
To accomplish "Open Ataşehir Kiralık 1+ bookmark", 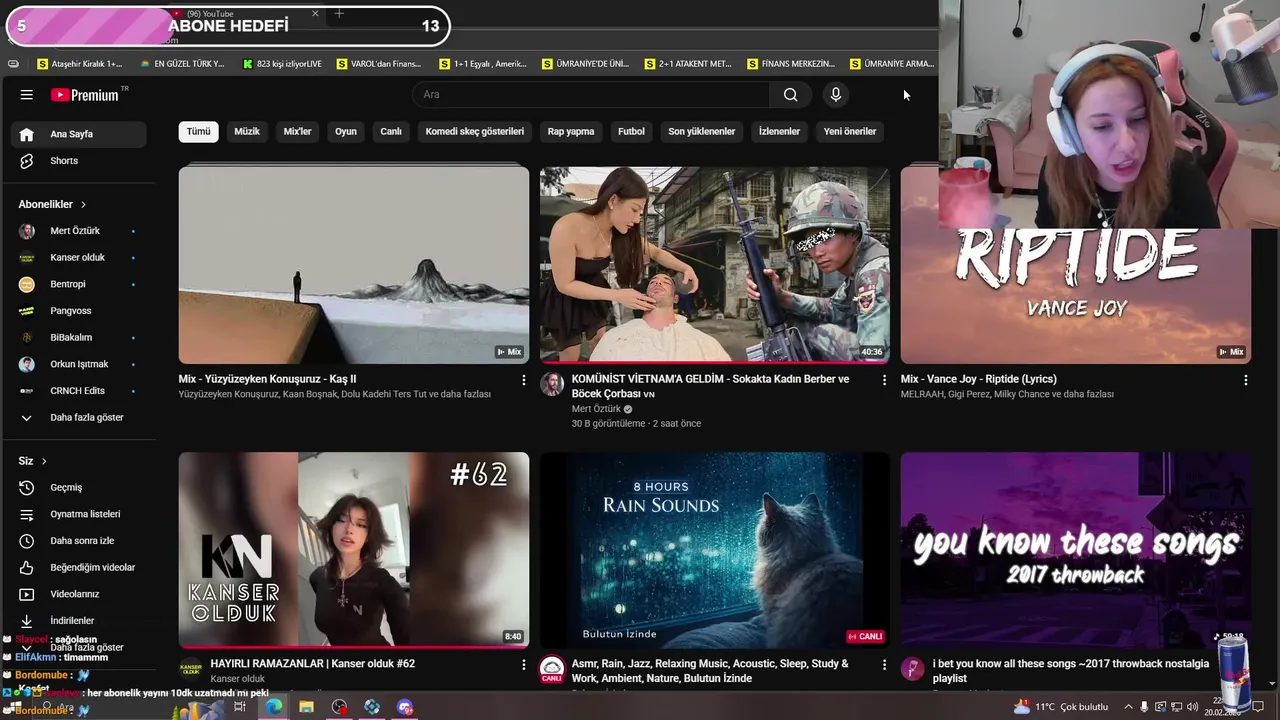I will click(80, 64).
